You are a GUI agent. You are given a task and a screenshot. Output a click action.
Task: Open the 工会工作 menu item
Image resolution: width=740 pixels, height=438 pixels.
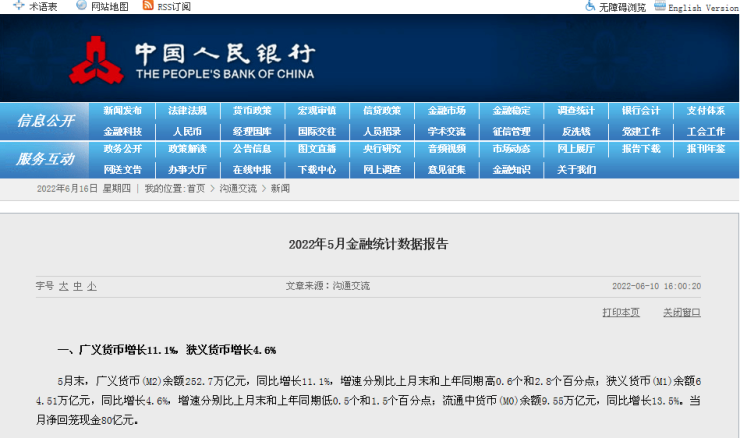point(706,131)
